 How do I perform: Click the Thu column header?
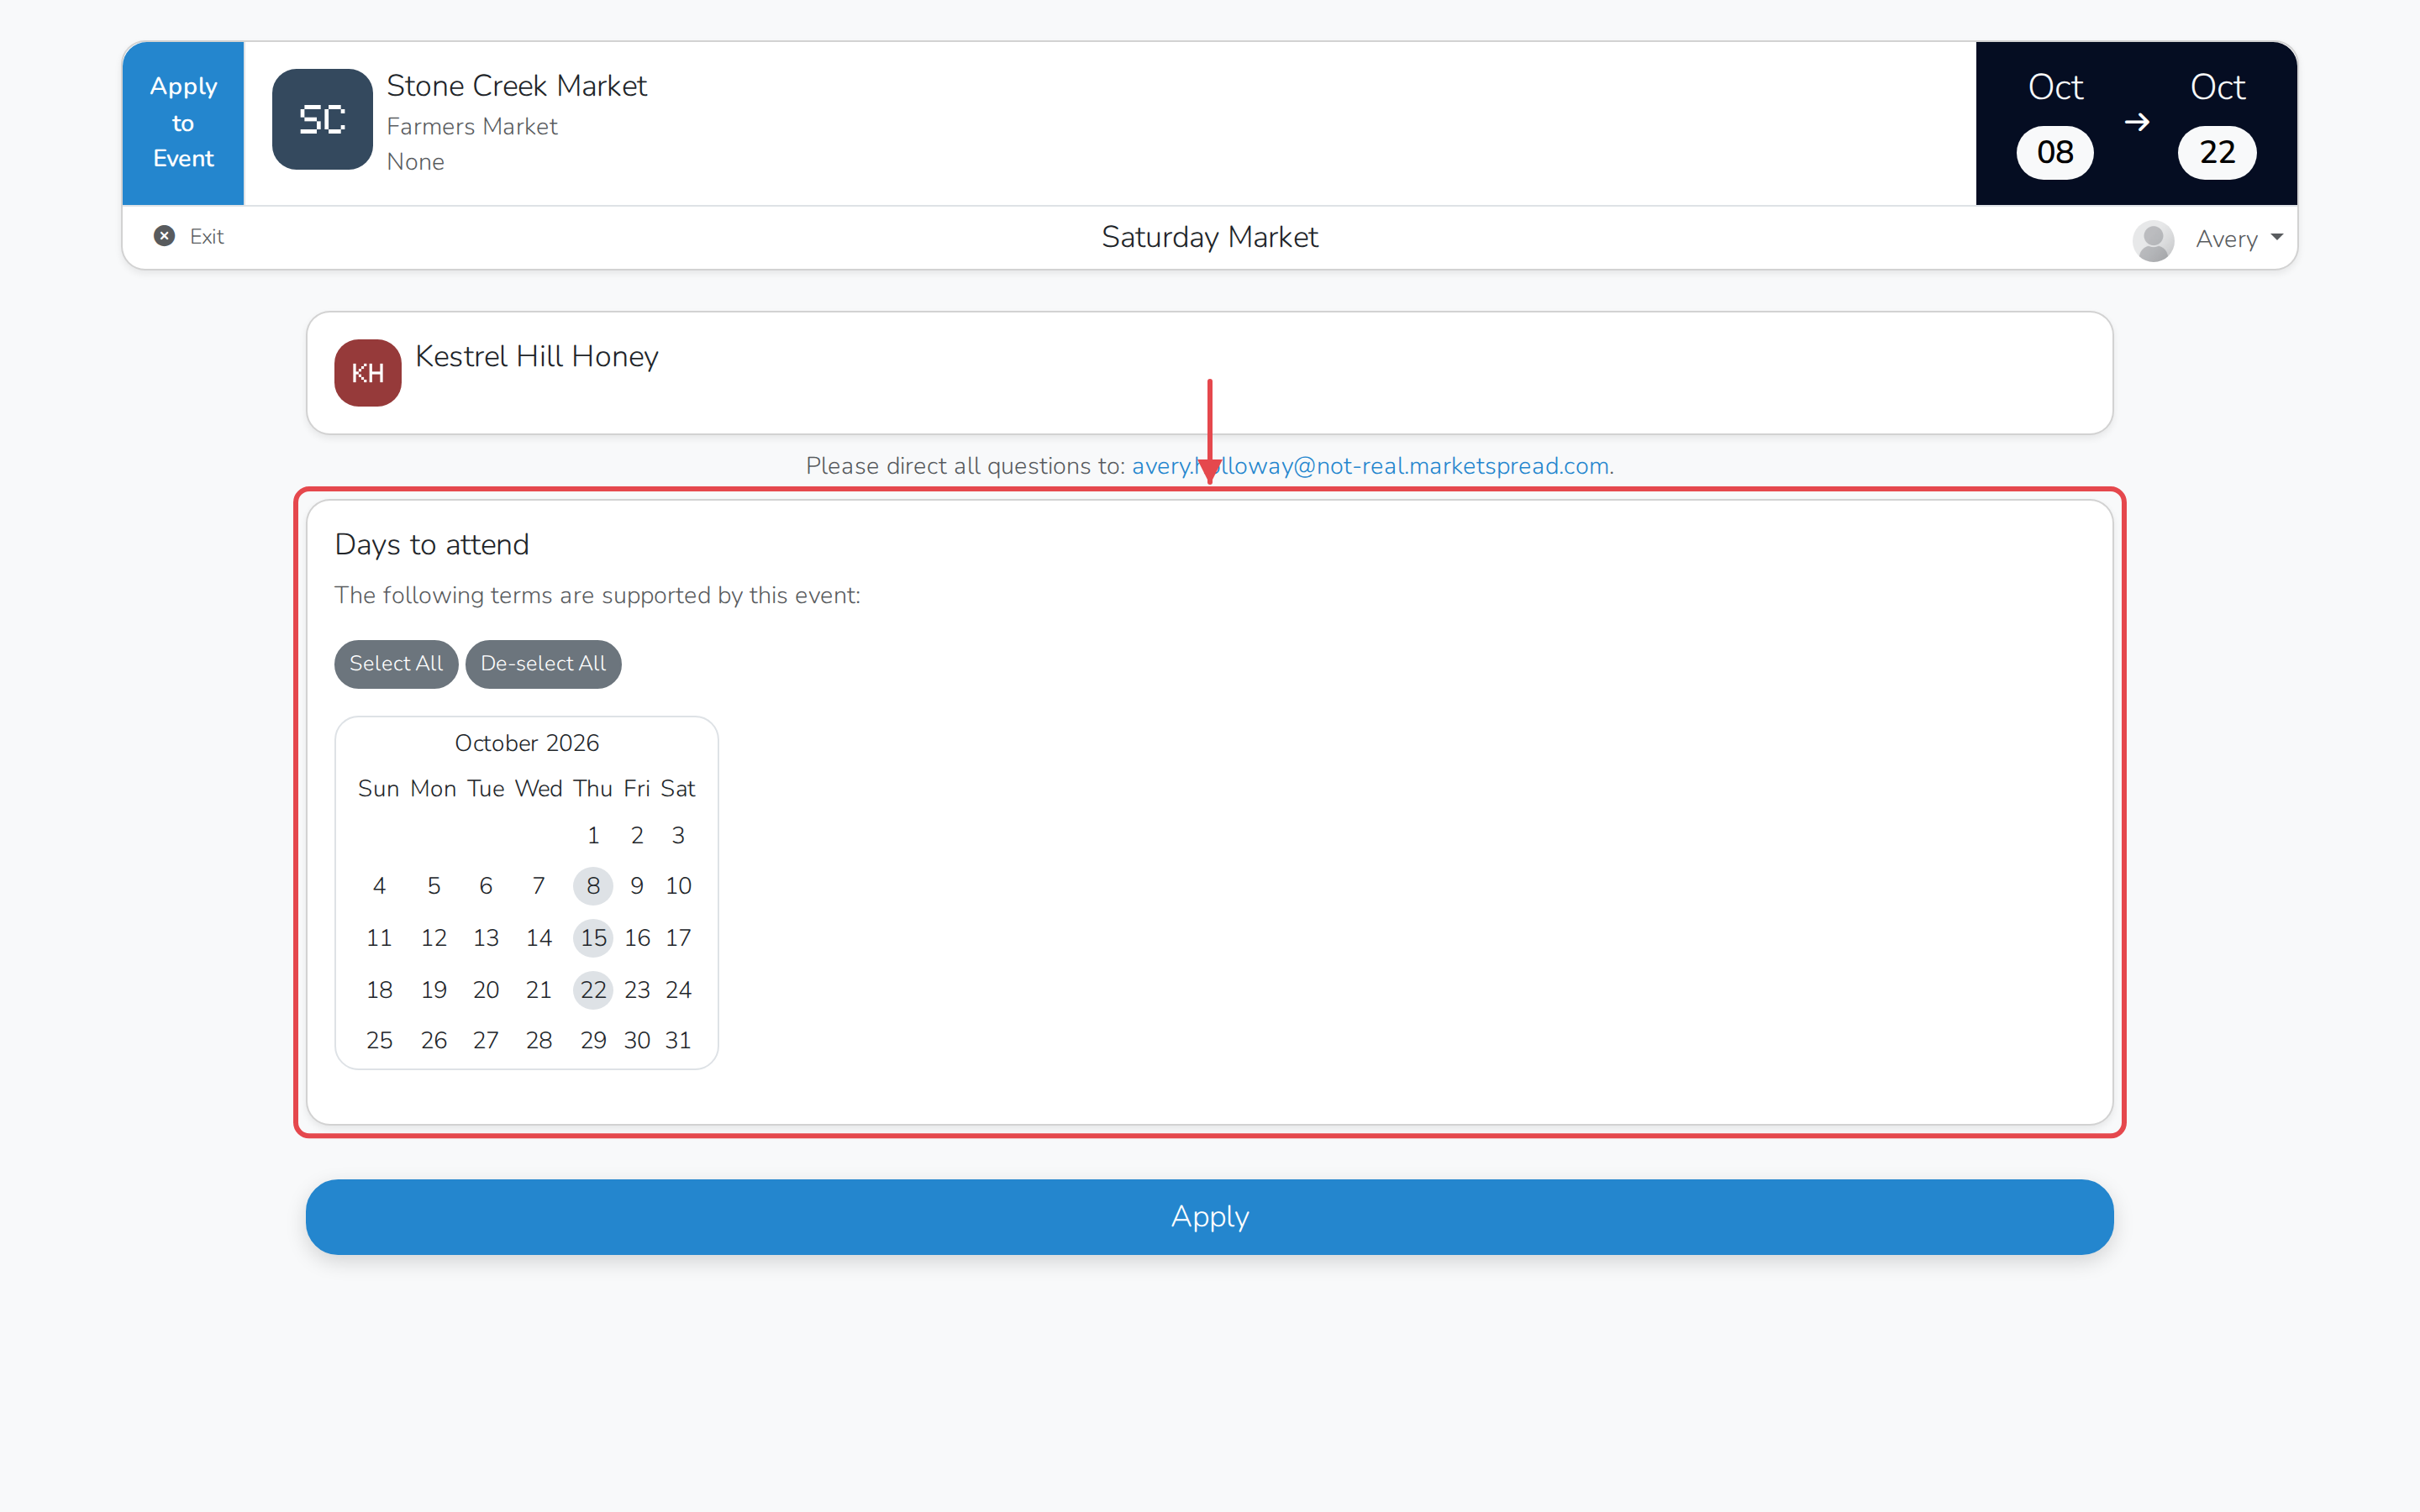(593, 789)
